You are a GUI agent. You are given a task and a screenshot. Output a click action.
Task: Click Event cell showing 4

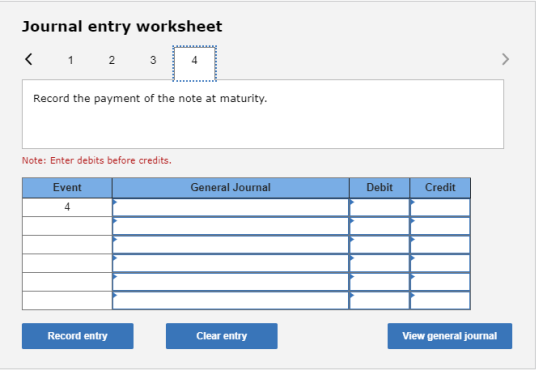(x=67, y=207)
